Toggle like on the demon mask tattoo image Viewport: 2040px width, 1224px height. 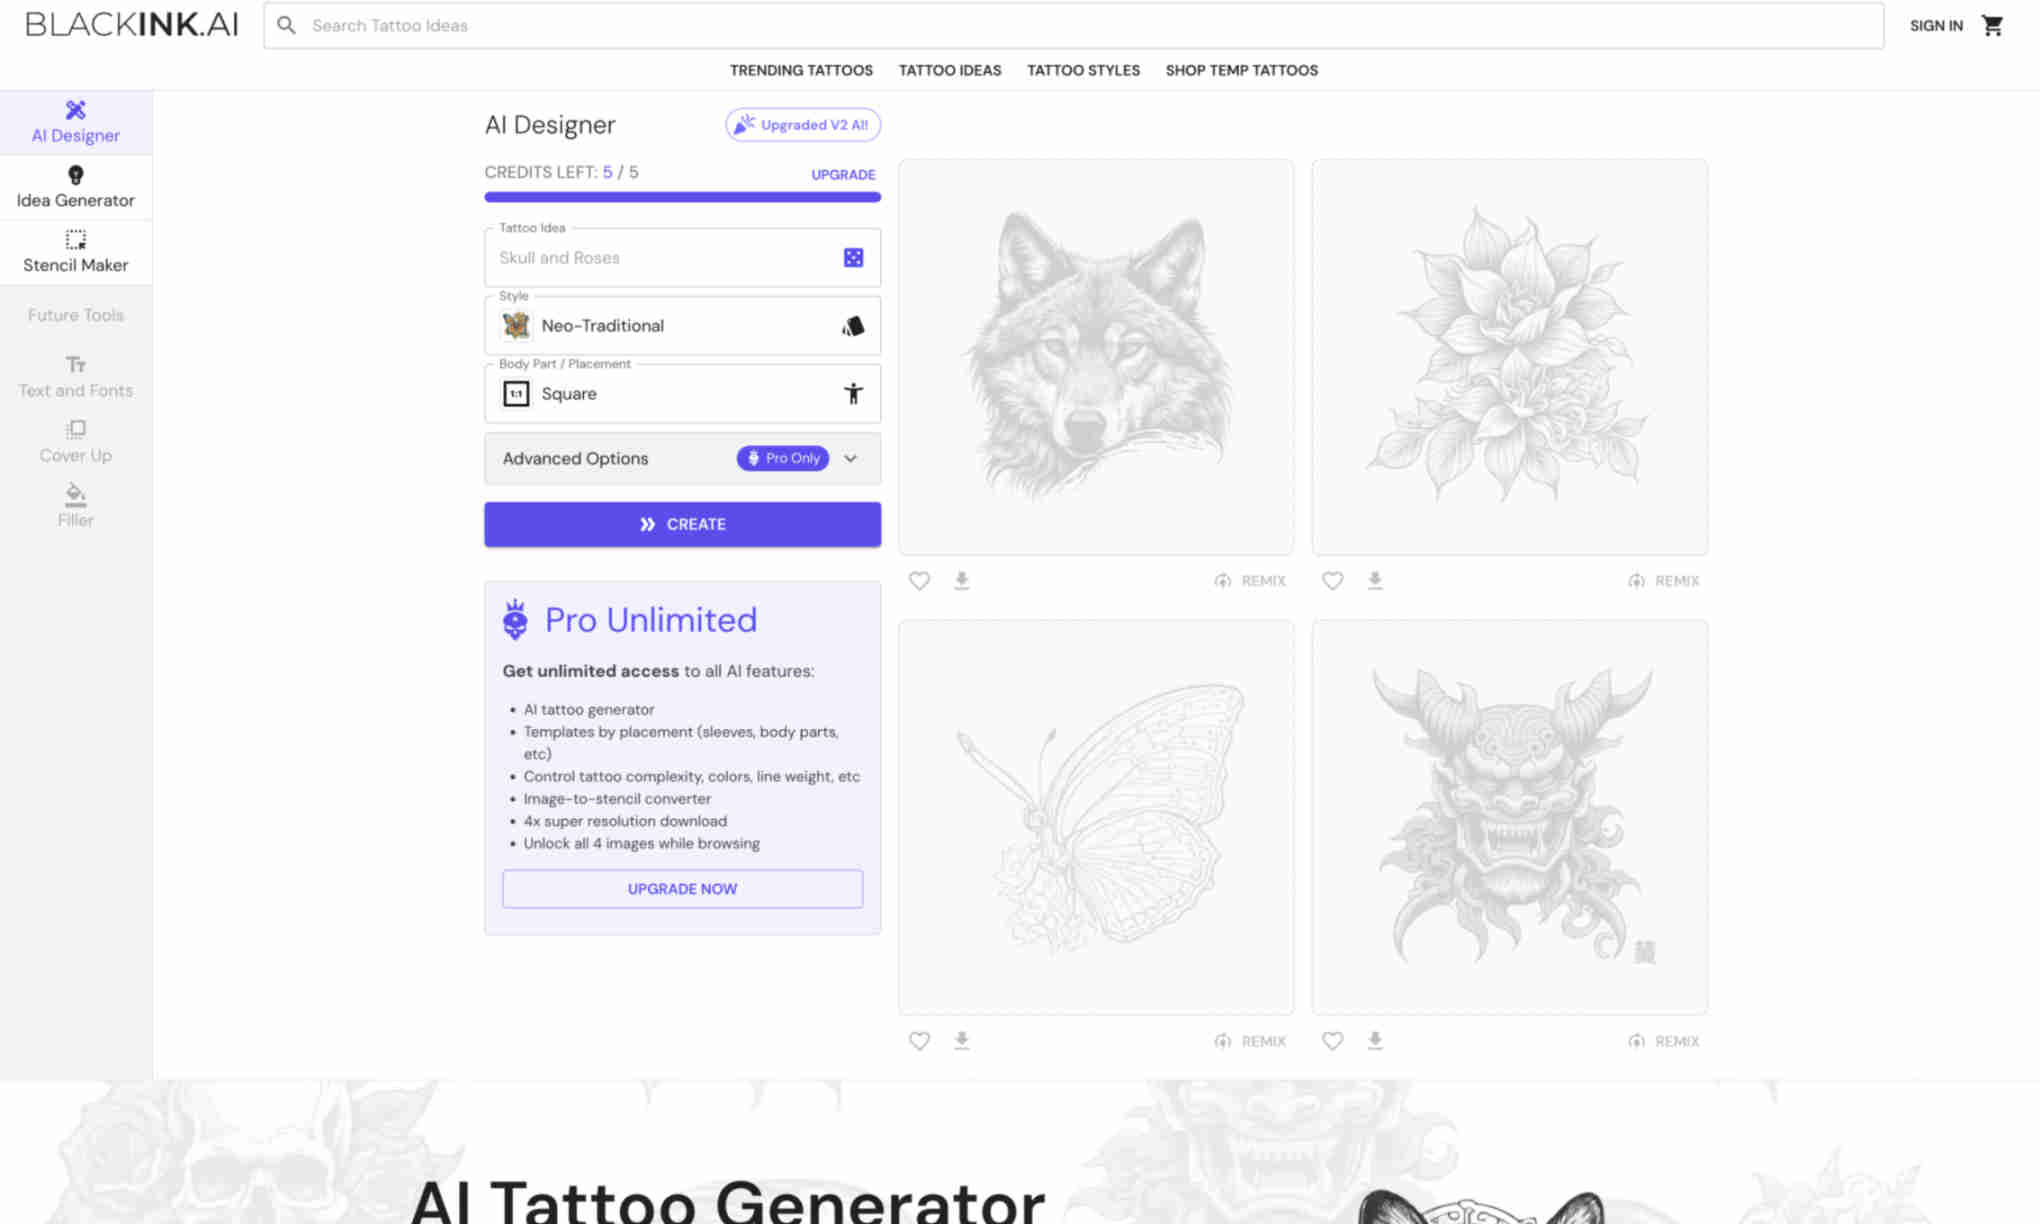tap(1332, 1040)
